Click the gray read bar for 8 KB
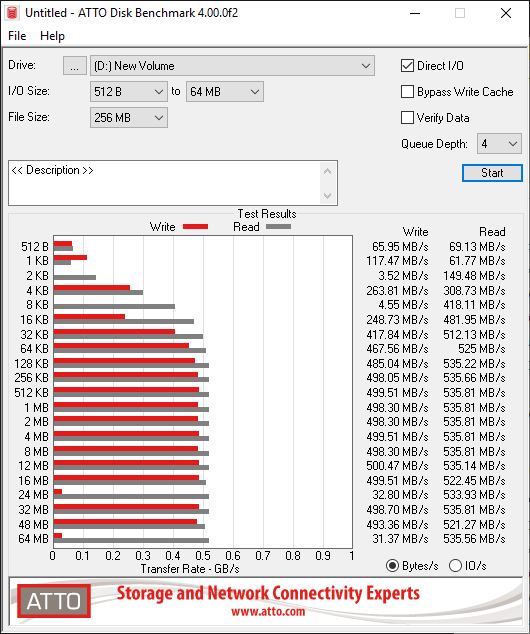 [114, 306]
